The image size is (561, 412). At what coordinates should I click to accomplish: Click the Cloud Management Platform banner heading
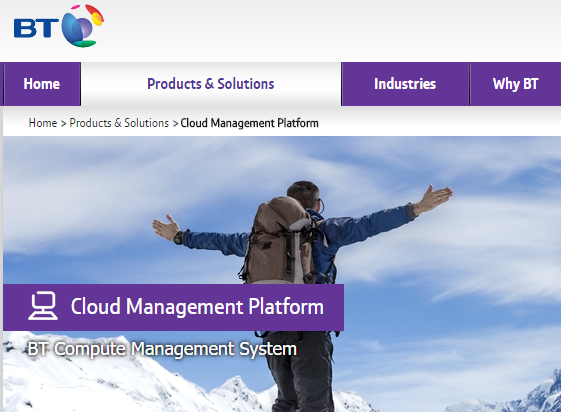(x=197, y=307)
